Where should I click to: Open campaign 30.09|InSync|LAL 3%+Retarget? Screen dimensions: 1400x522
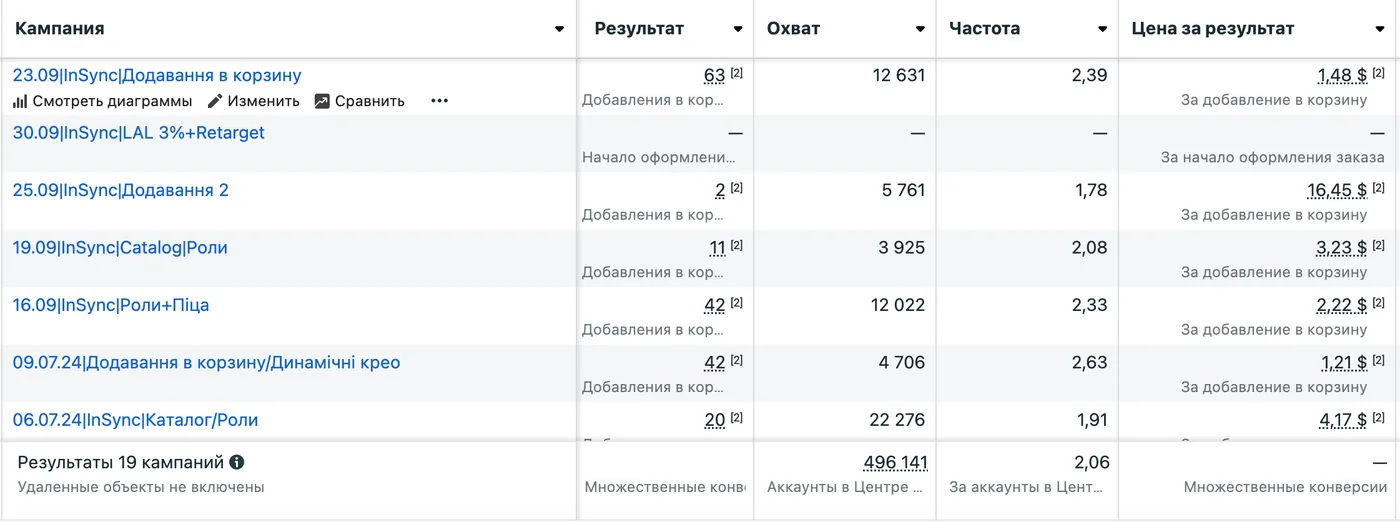pos(139,133)
